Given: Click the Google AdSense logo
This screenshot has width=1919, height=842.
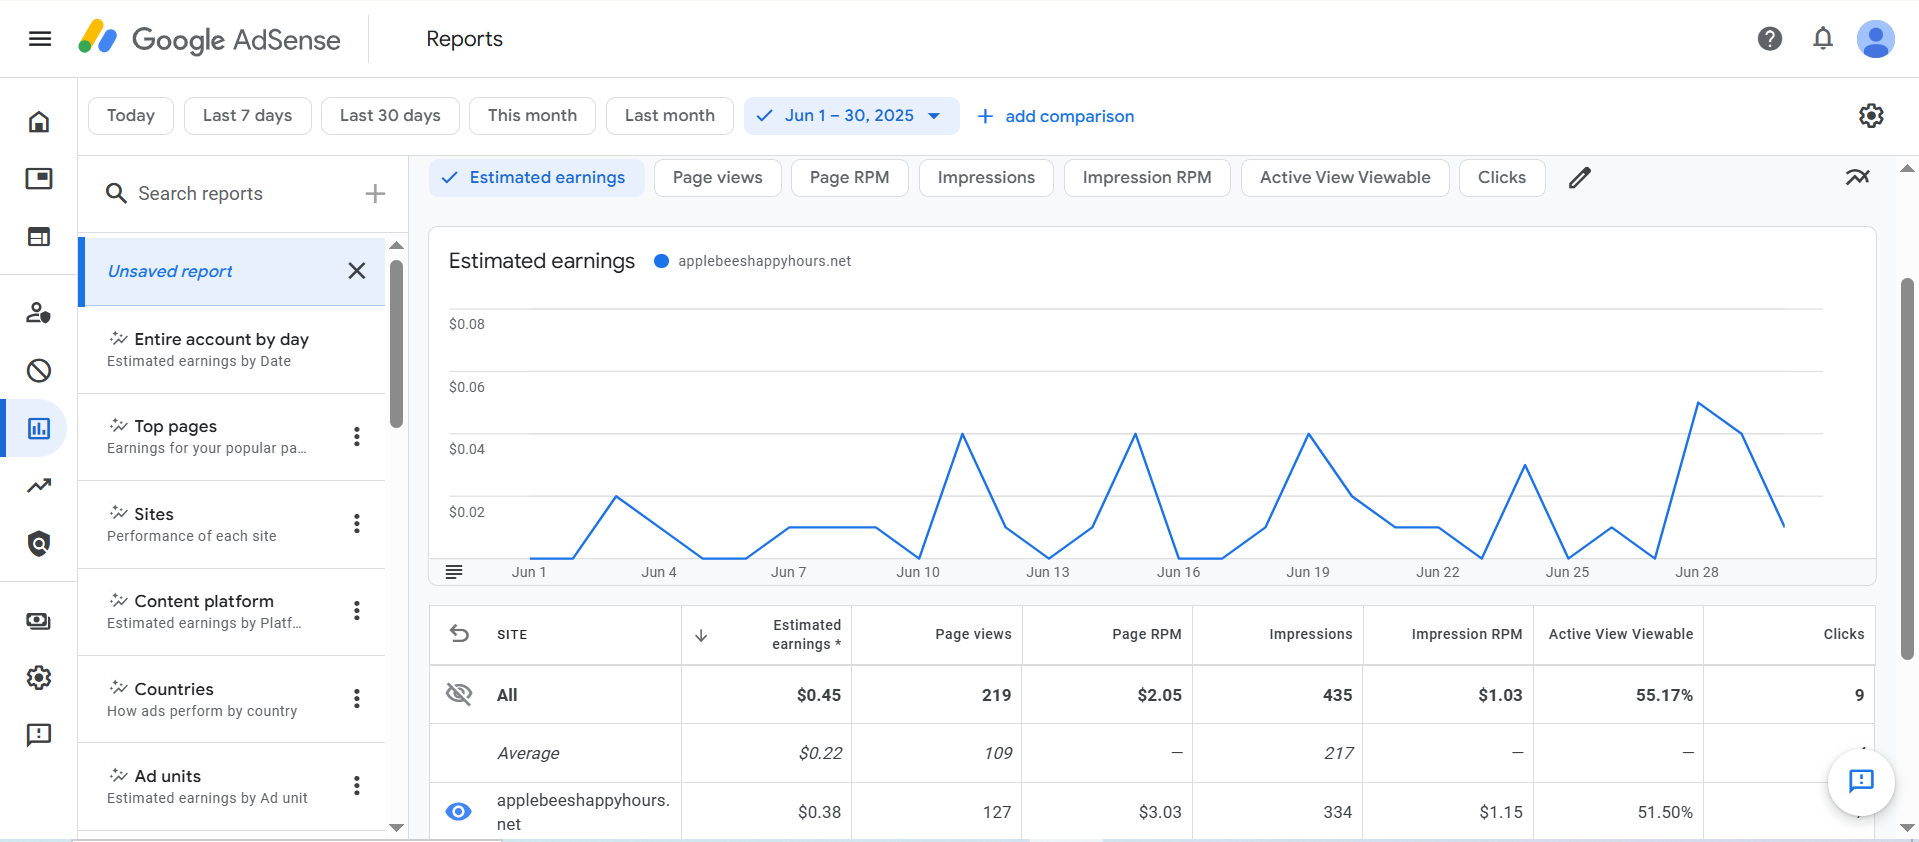Looking at the screenshot, I should point(209,39).
